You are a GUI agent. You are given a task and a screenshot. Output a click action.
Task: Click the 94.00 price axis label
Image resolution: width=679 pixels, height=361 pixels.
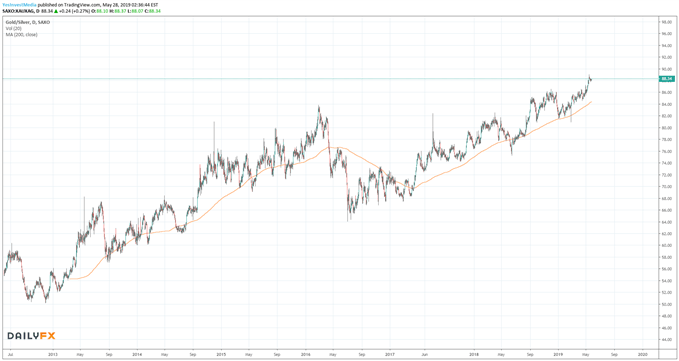(x=666, y=45)
